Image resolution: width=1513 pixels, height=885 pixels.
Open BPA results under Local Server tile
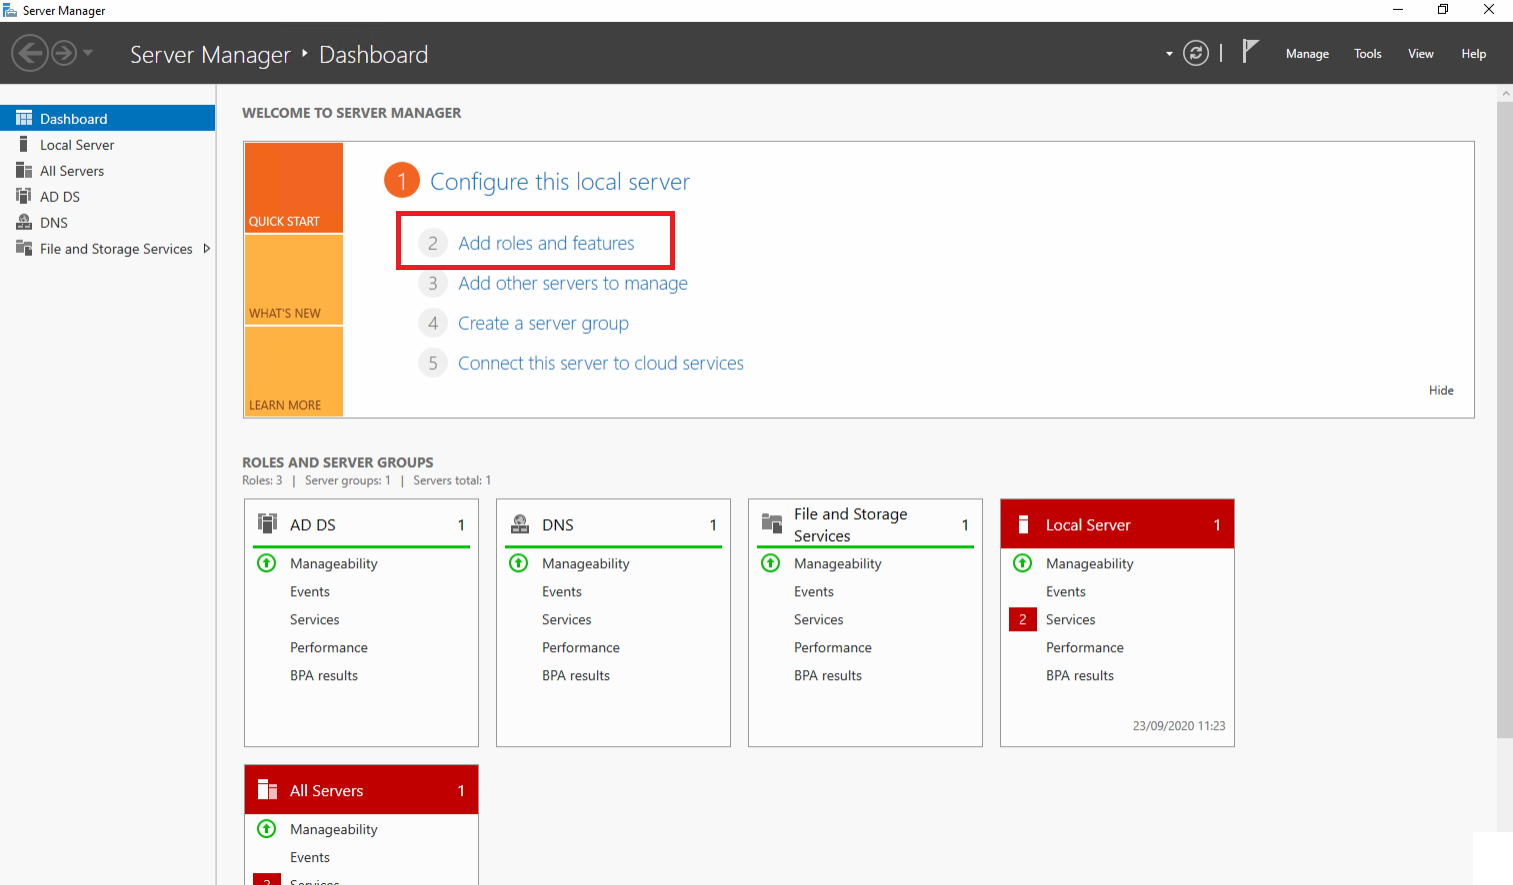[x=1080, y=676]
